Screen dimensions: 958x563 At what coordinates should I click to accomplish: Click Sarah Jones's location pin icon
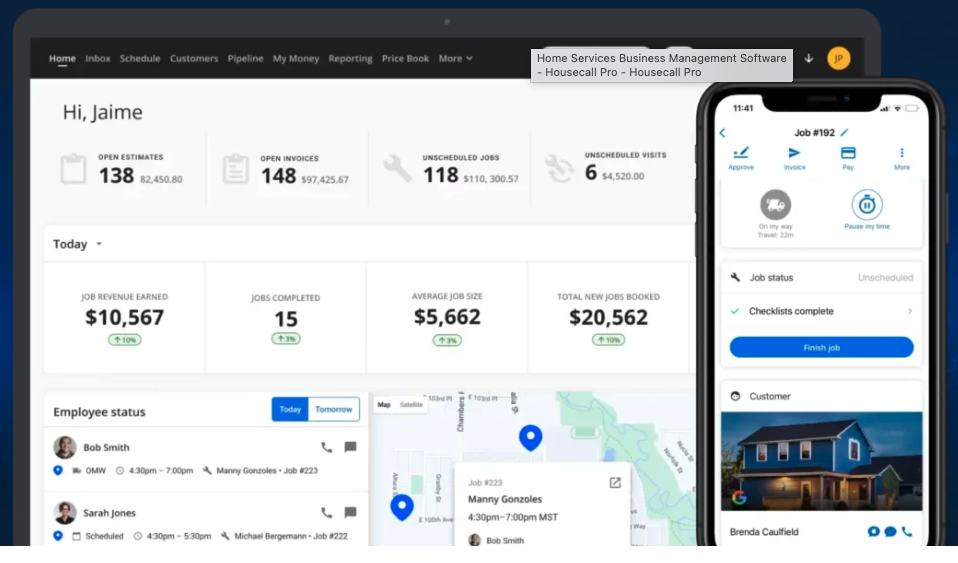(x=58, y=536)
